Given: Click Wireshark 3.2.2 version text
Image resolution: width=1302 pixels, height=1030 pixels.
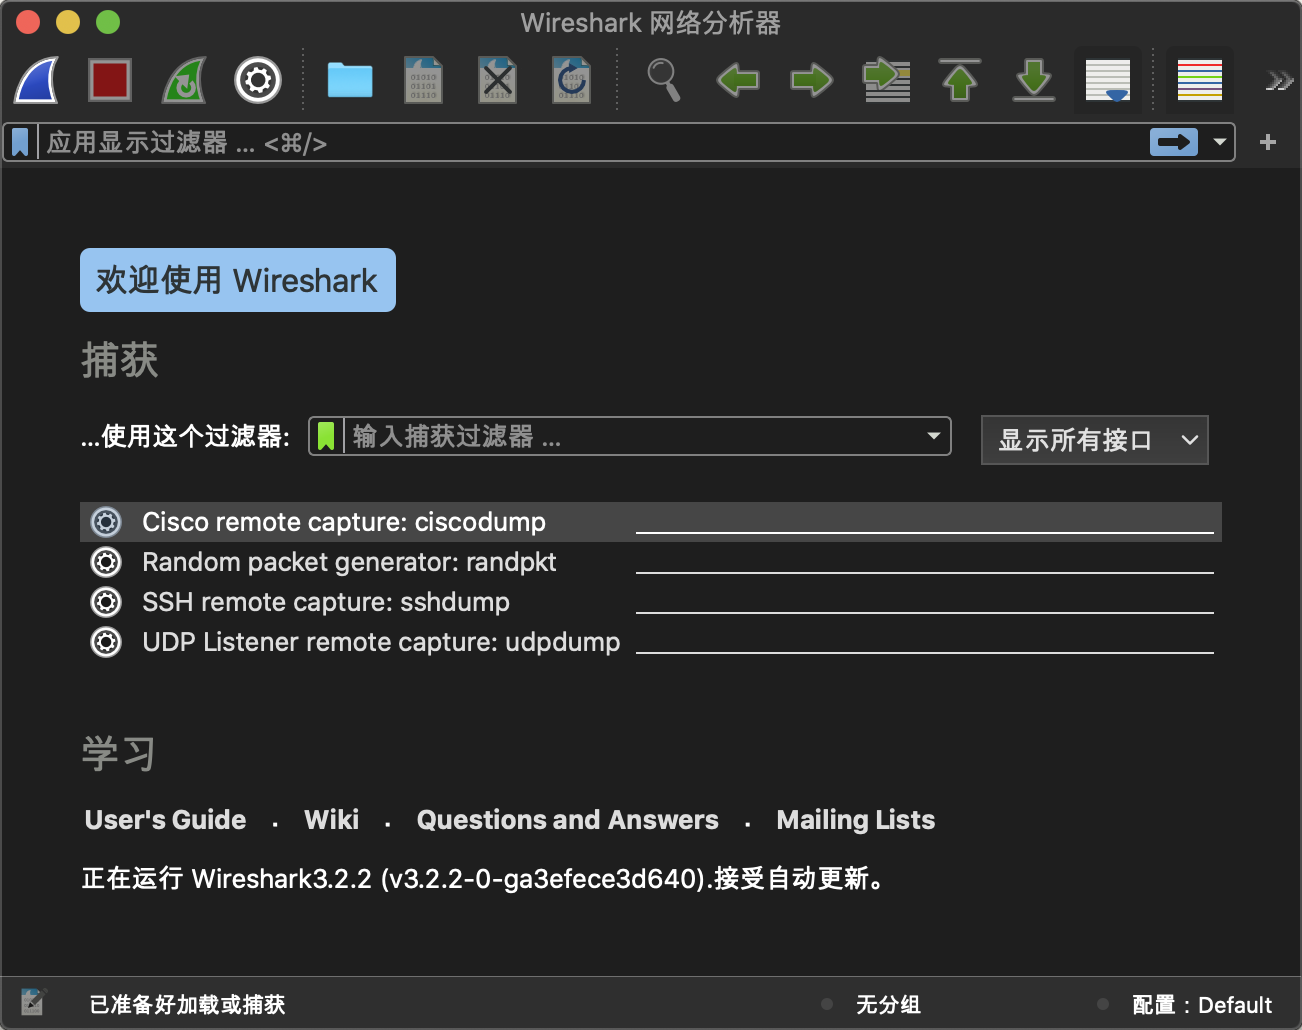Looking at the screenshot, I should pos(486,878).
